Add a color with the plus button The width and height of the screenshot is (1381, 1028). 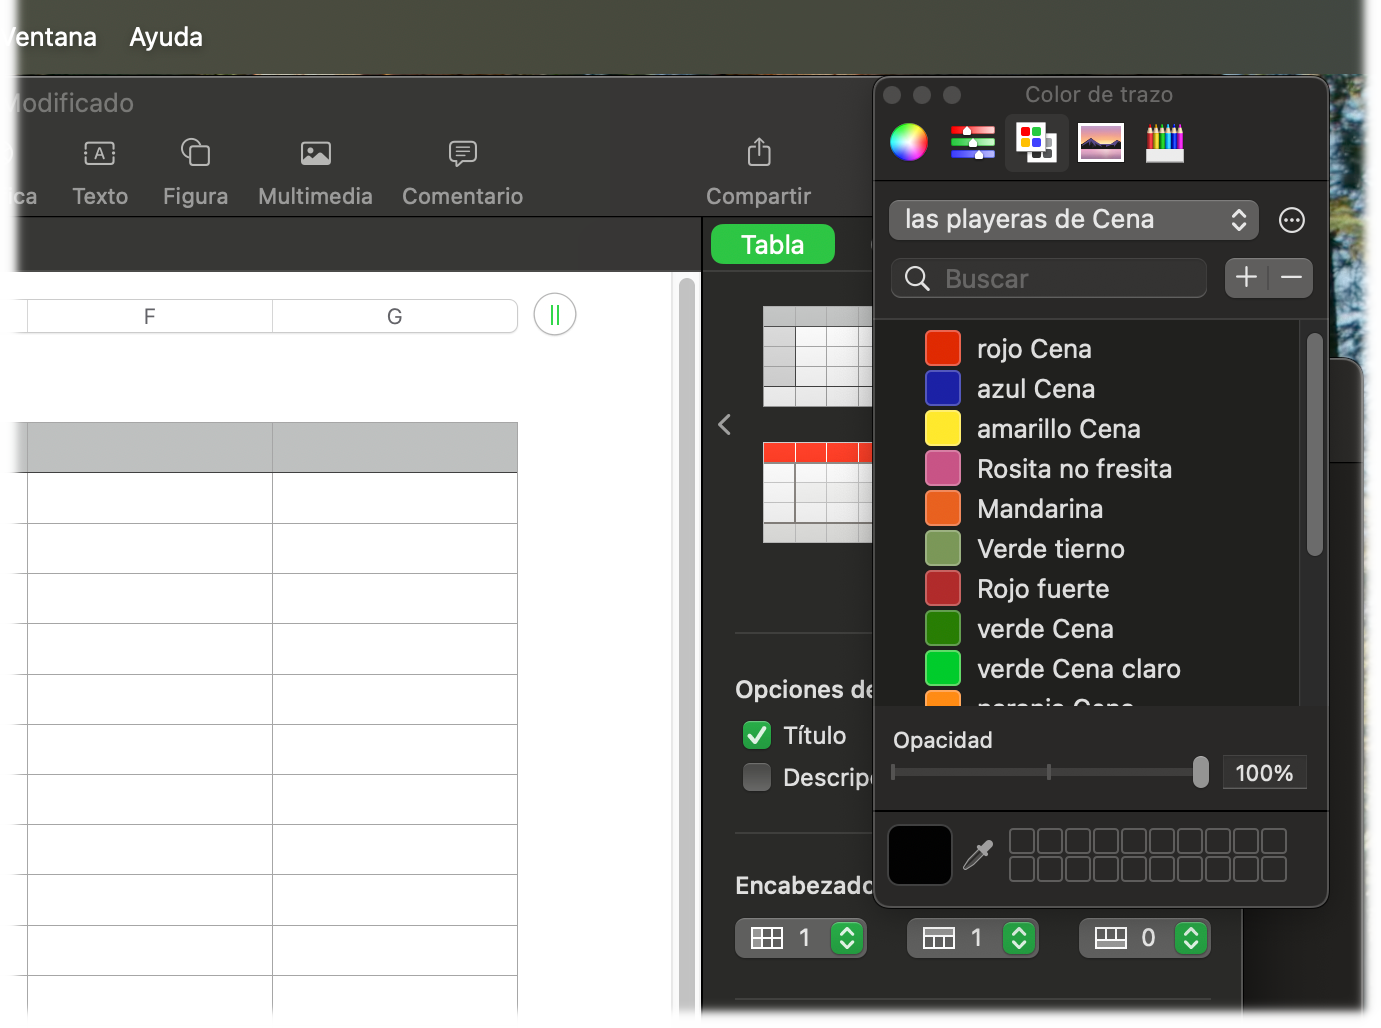[x=1246, y=278]
